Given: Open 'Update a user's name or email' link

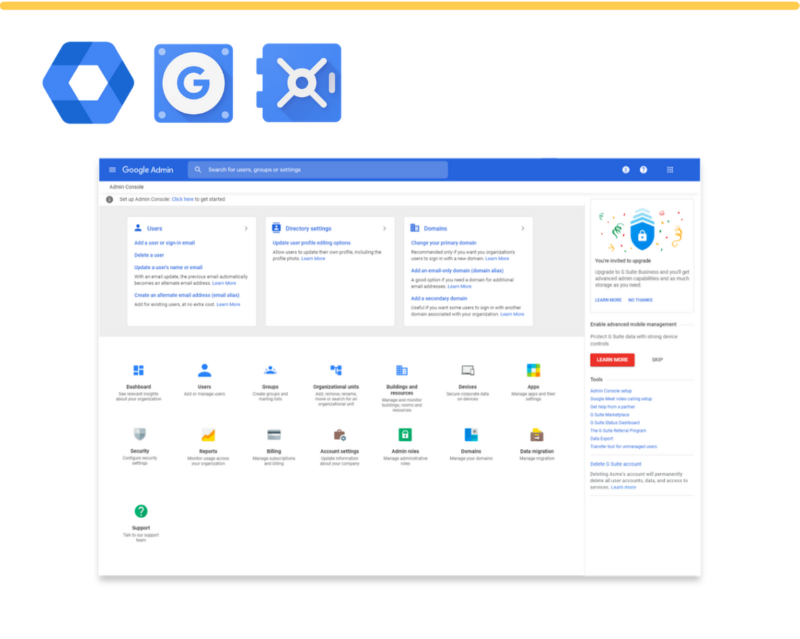Looking at the screenshot, I should (x=168, y=267).
